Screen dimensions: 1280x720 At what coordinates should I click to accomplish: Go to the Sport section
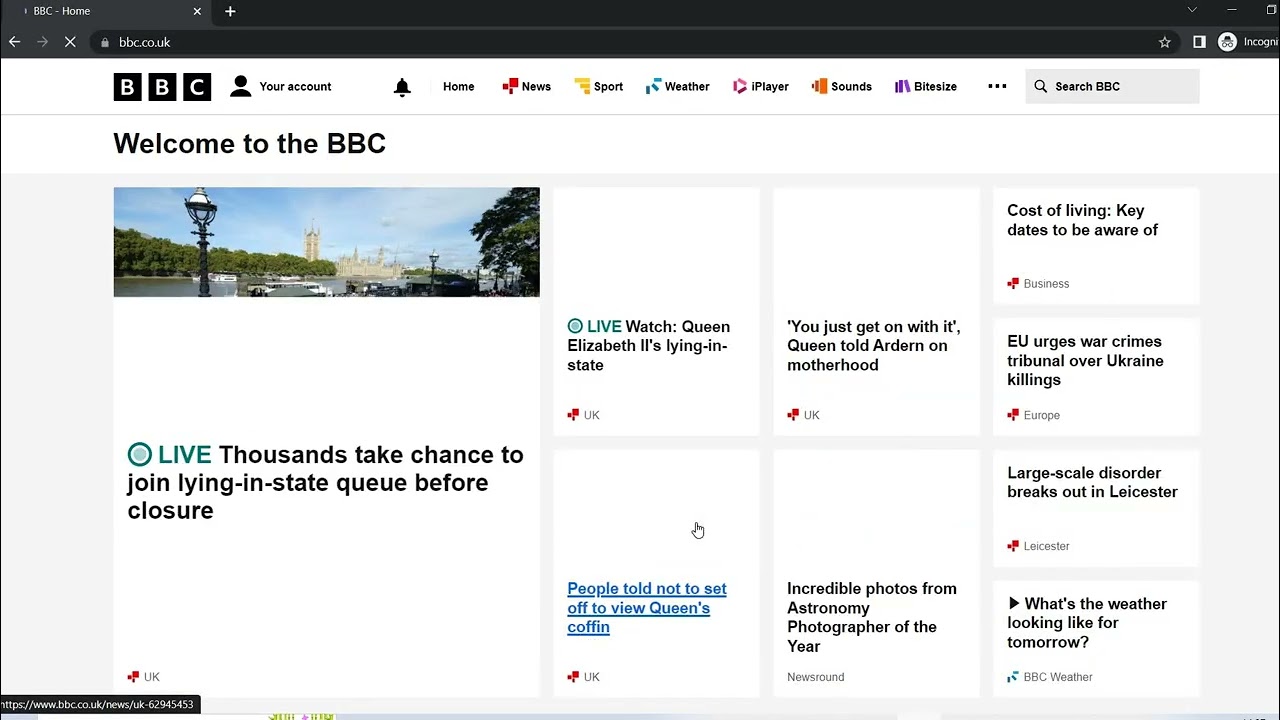(x=599, y=87)
